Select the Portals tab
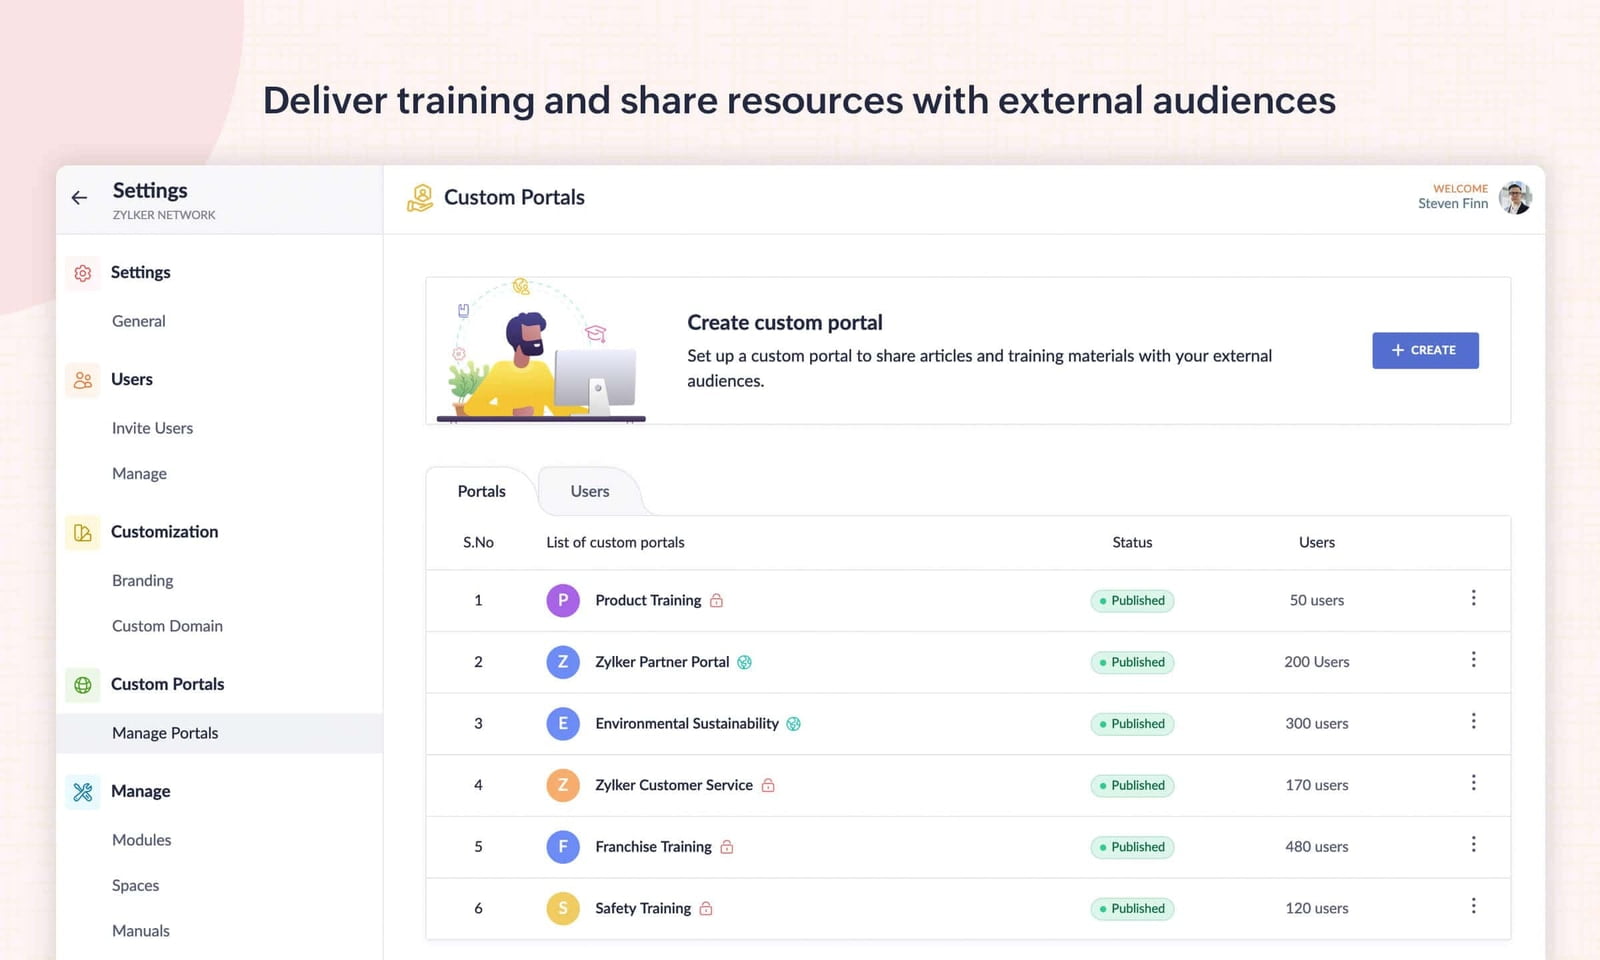 click(481, 492)
